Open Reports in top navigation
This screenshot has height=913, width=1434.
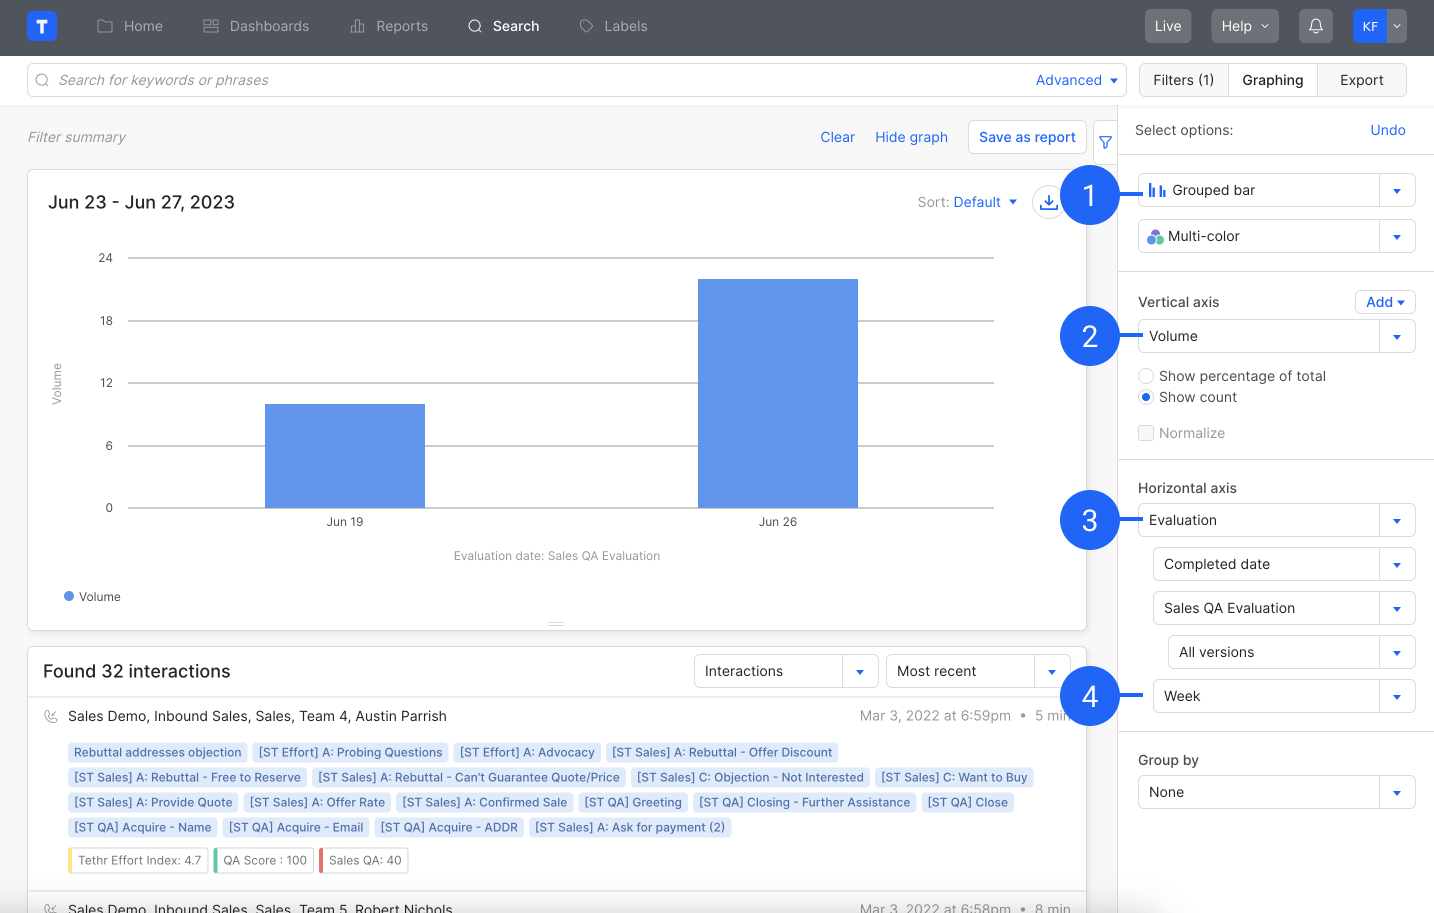389,26
